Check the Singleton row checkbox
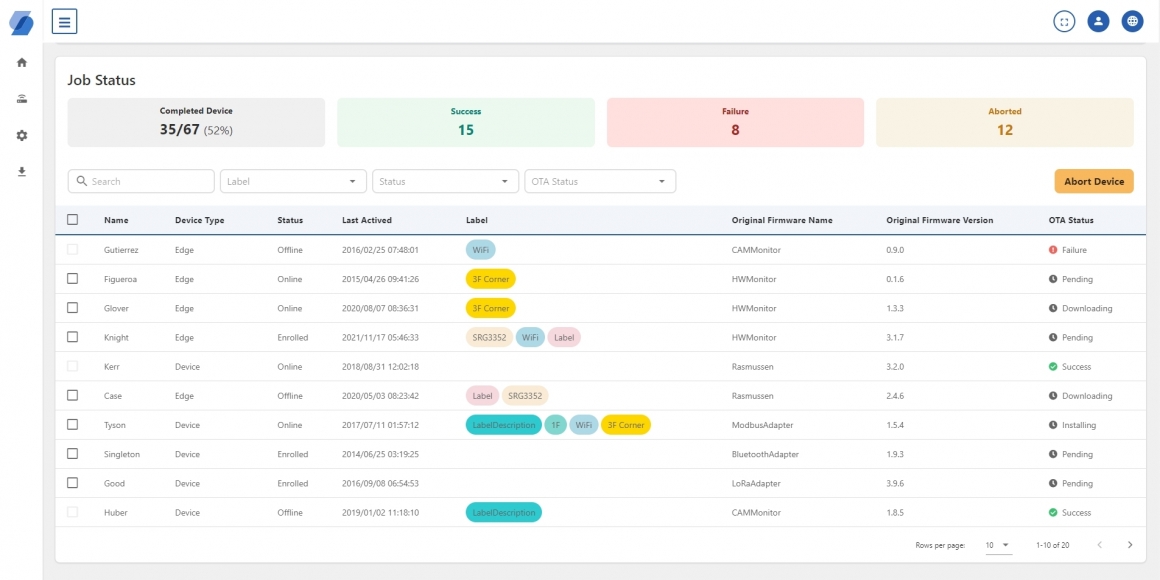This screenshot has height=580, width=1160. (72, 453)
